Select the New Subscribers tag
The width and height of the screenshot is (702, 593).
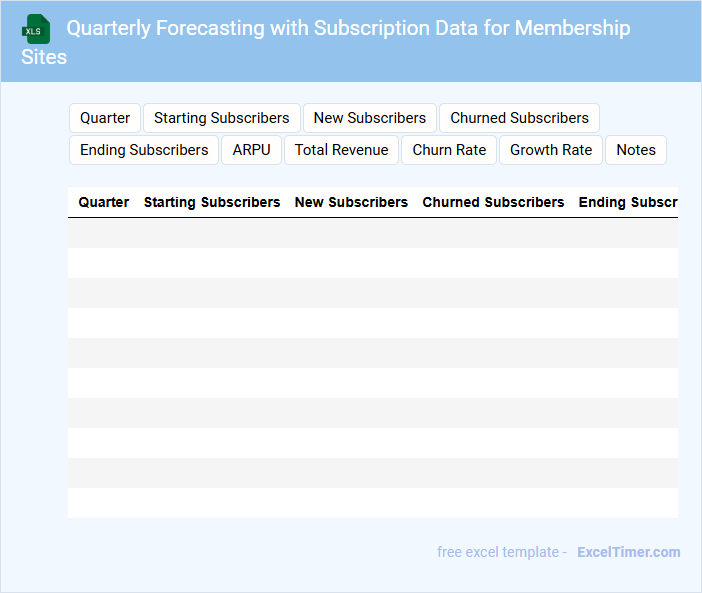coord(369,118)
